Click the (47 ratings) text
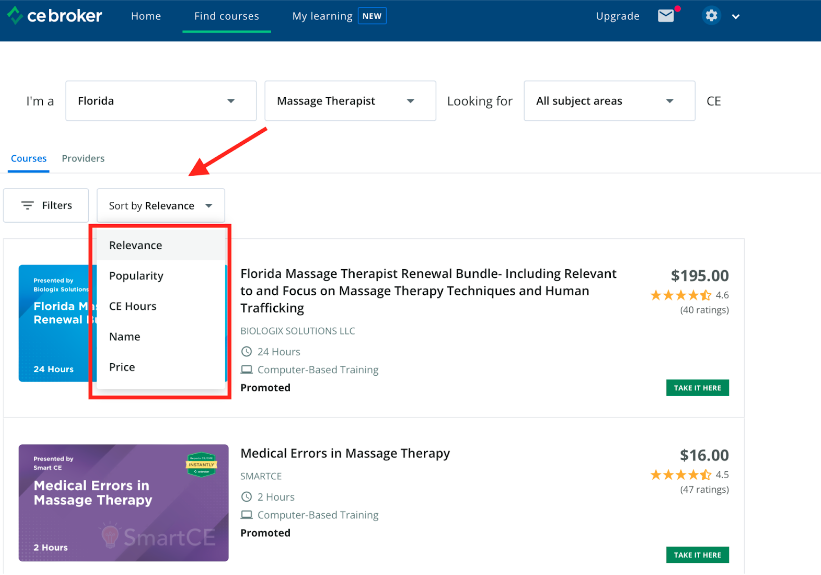This screenshot has height=575, width=821. click(x=704, y=490)
